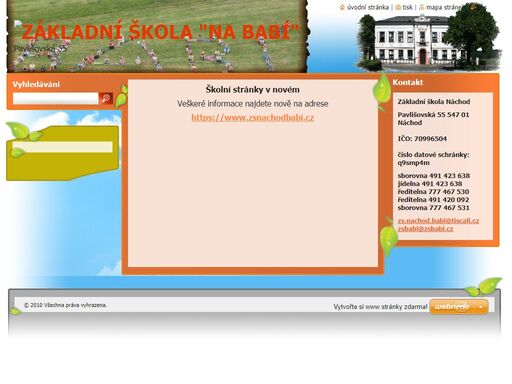The height and width of the screenshot is (384, 512).
Task: Click the Školní stránky v novém heading
Action: click(253, 90)
